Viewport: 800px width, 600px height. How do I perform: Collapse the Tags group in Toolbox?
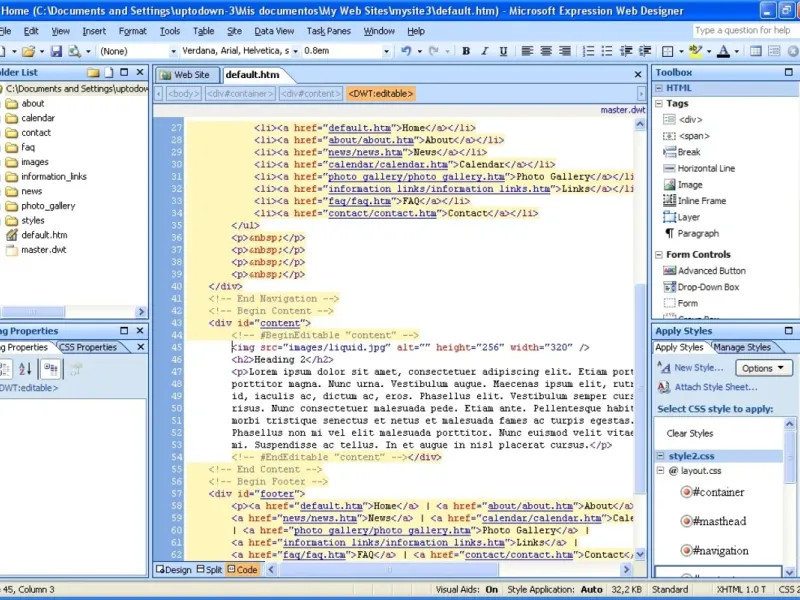(659, 104)
